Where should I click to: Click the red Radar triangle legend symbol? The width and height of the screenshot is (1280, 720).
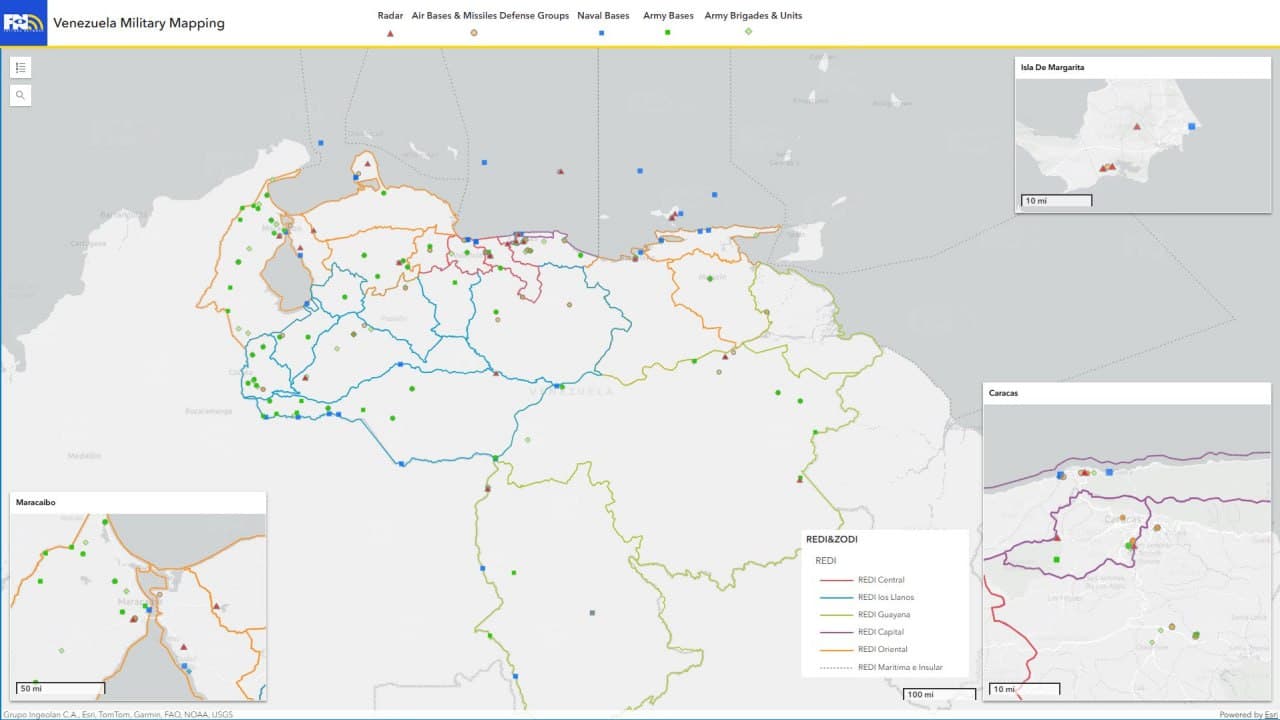coord(390,31)
